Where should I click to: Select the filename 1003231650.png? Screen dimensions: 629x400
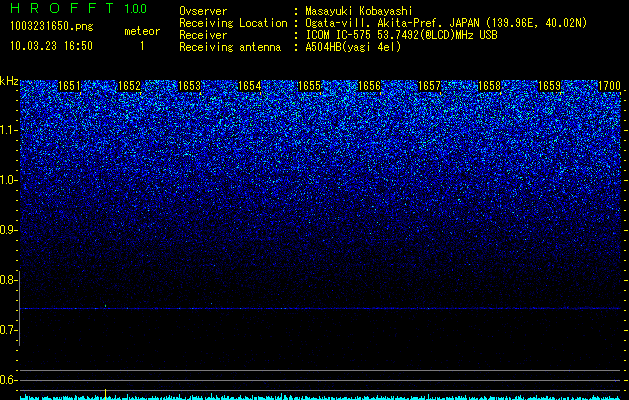[x=52, y=26]
